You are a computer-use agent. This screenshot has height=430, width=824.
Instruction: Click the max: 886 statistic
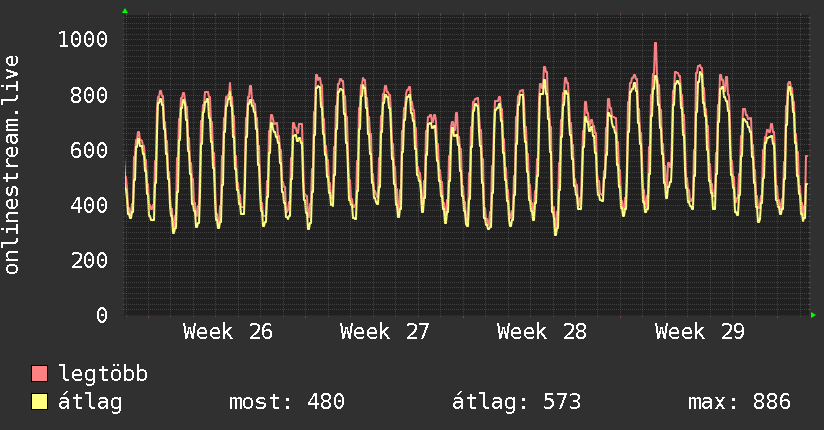click(x=739, y=402)
